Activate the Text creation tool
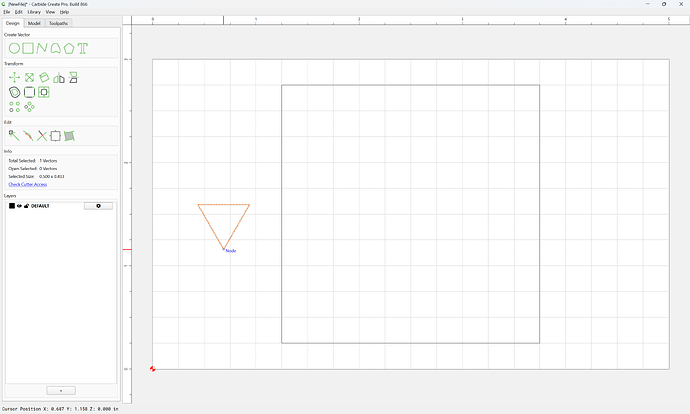This screenshot has height=414, width=690. [x=83, y=48]
